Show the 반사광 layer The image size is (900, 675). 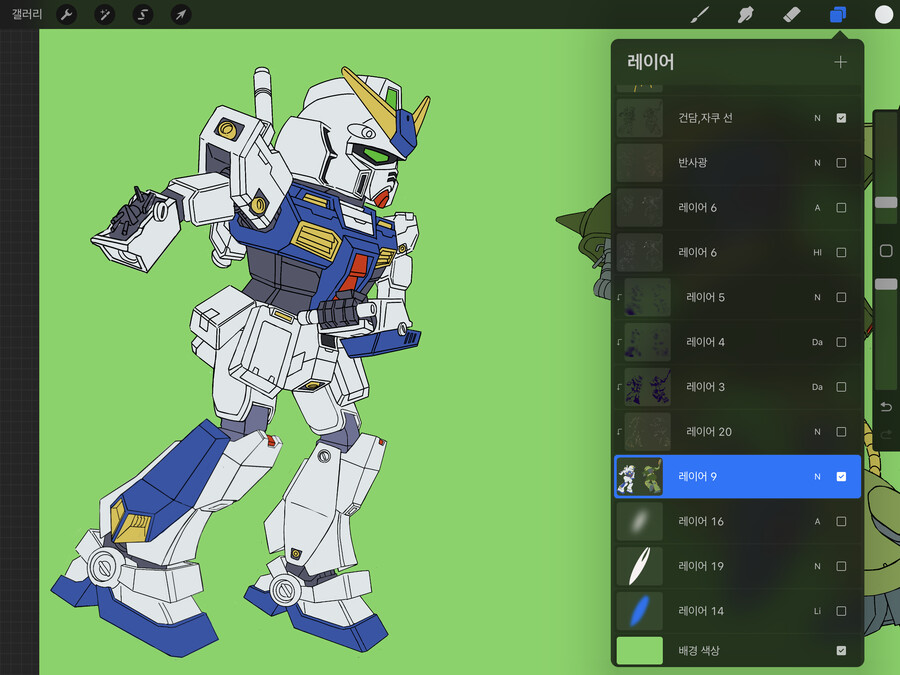click(x=841, y=163)
